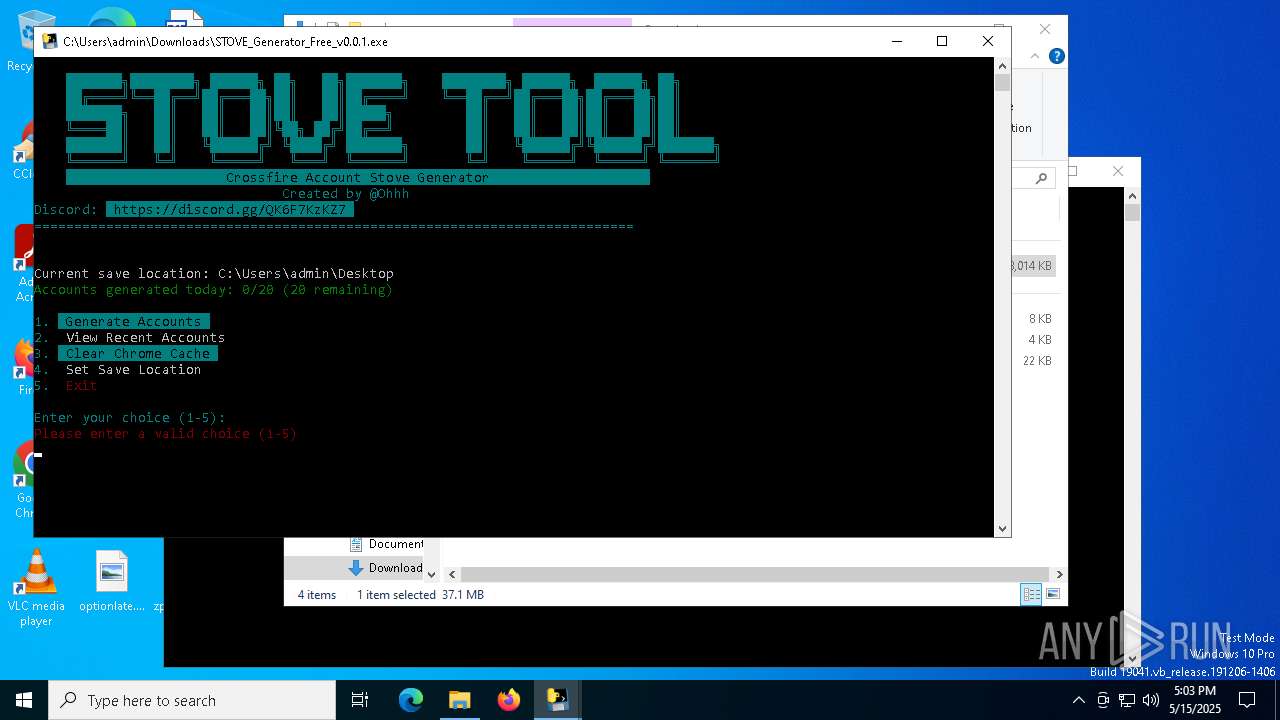Click the red 'Exit' menu line
Viewport: 1280px width, 720px height.
[81, 385]
